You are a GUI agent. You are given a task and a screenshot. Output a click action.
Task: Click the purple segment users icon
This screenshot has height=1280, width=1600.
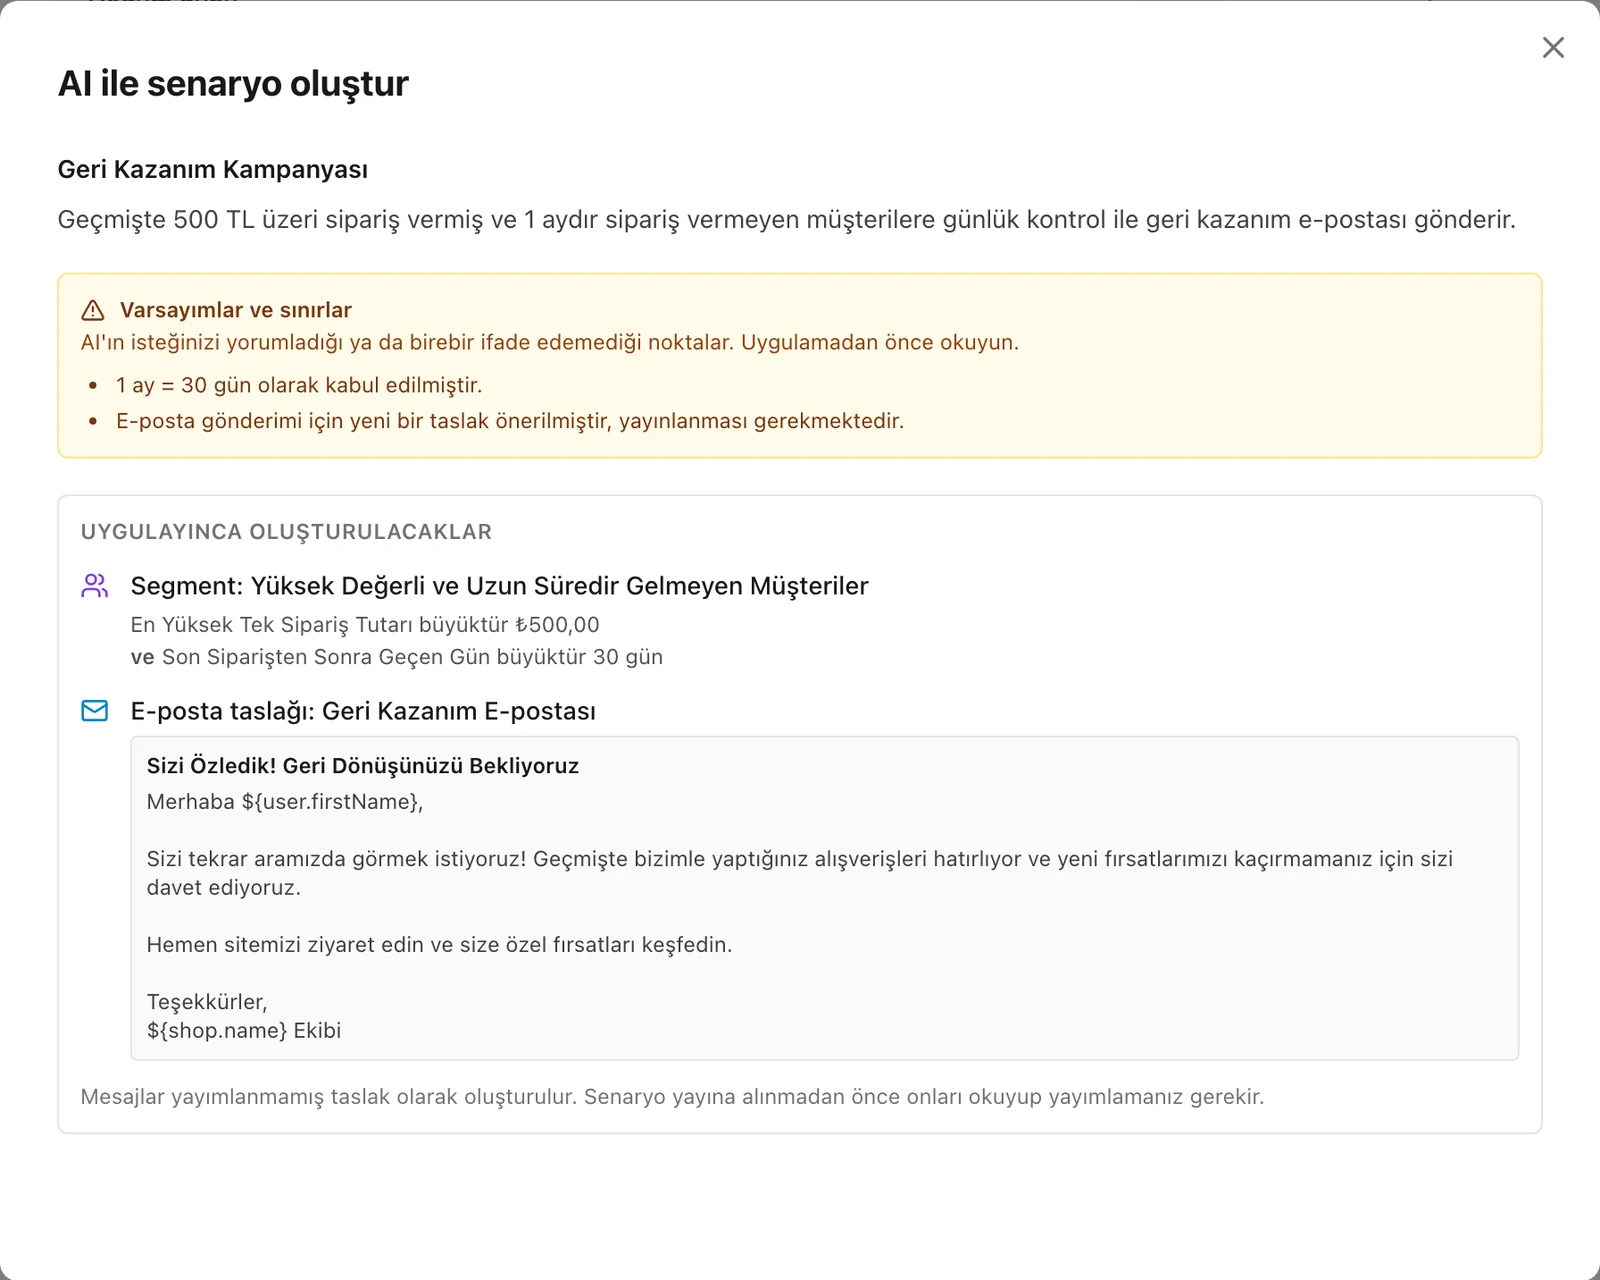[95, 586]
